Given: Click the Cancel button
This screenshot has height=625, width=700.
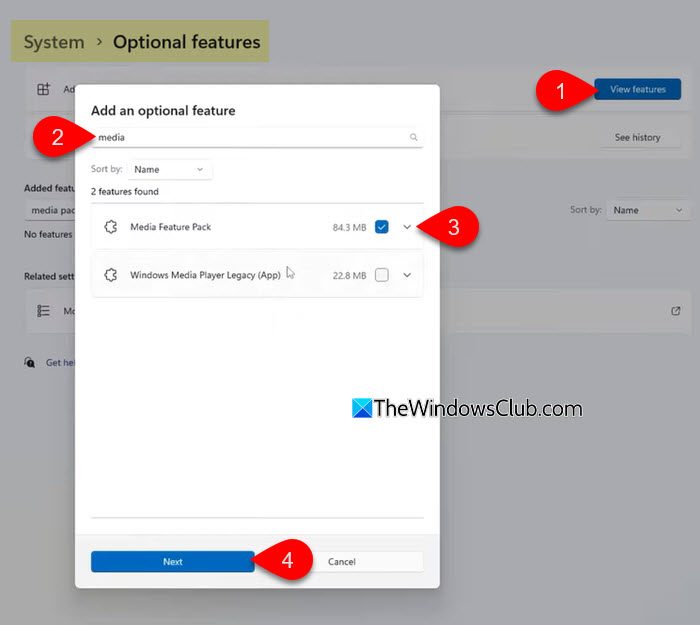Looking at the screenshot, I should [x=342, y=562].
